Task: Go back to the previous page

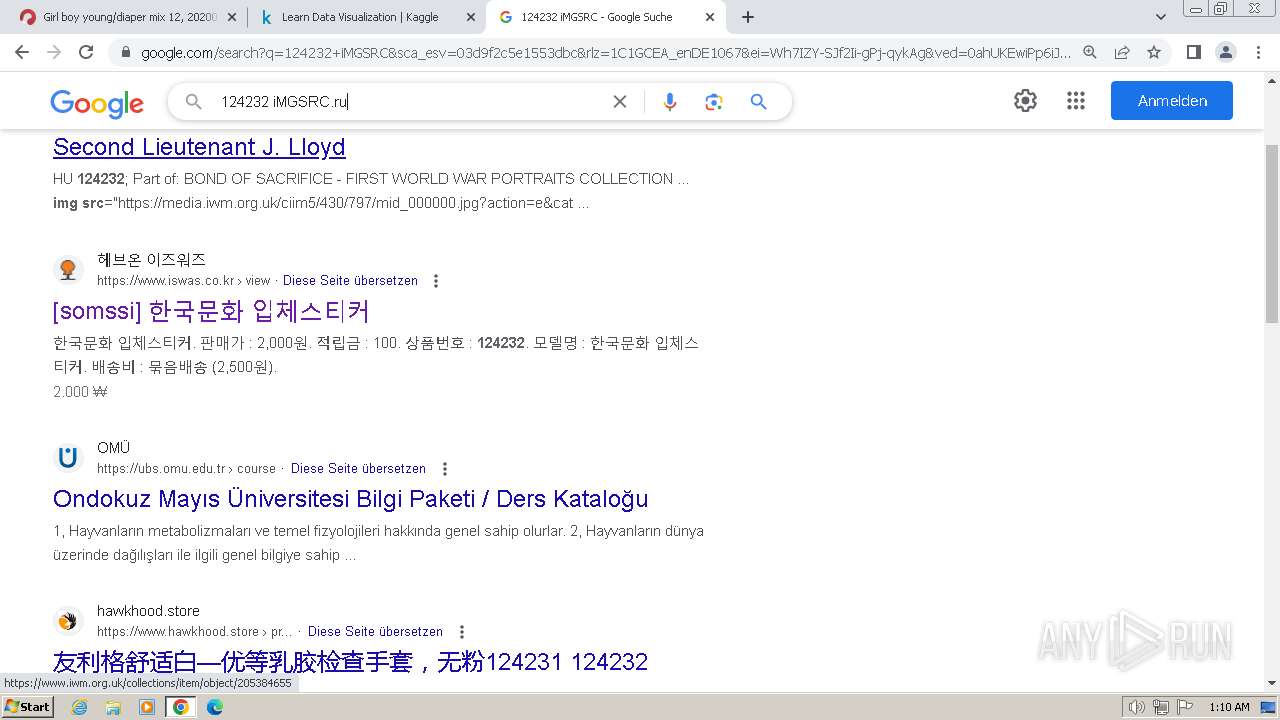Action: tap(22, 52)
